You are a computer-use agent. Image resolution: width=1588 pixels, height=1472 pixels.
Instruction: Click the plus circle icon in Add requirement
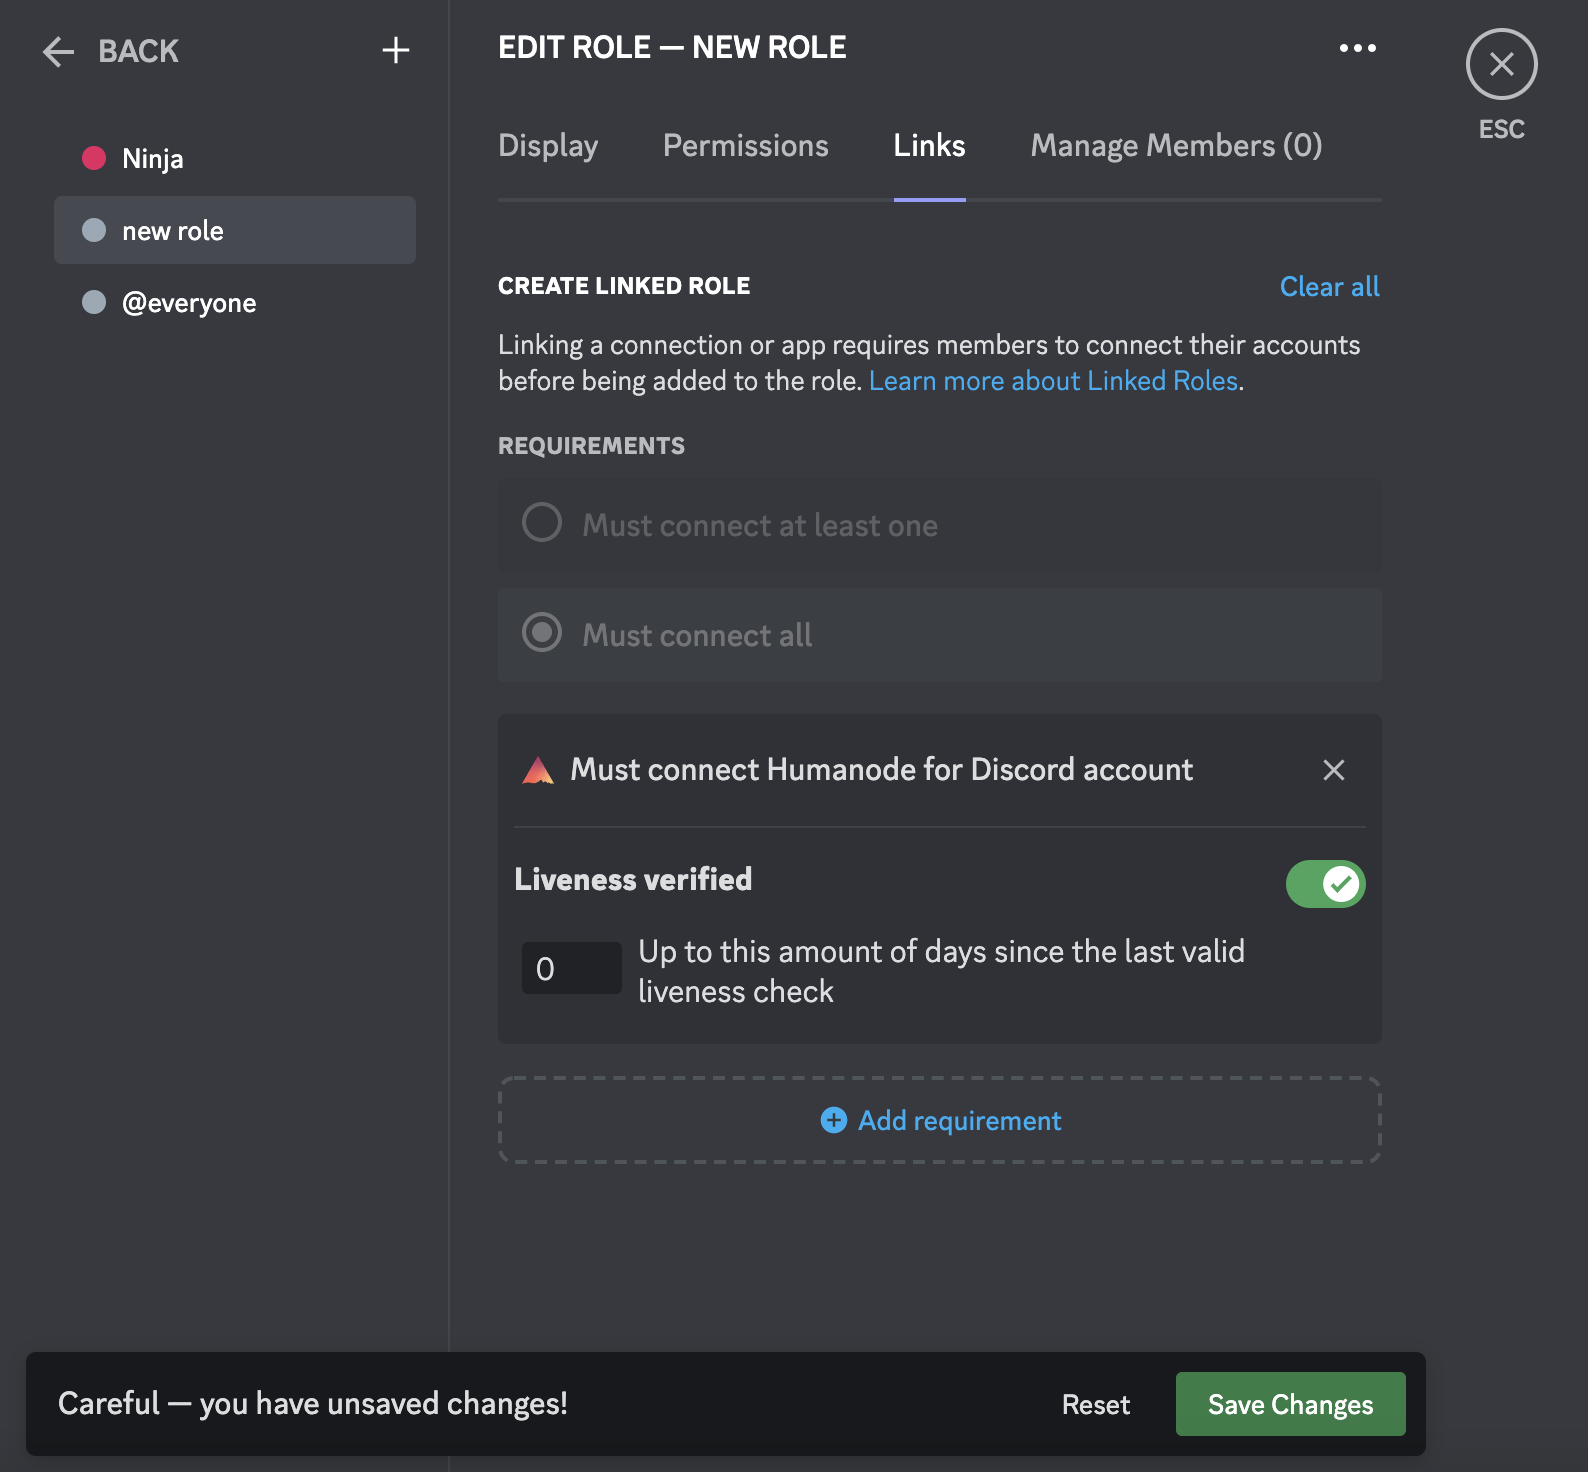pyautogui.click(x=833, y=1120)
